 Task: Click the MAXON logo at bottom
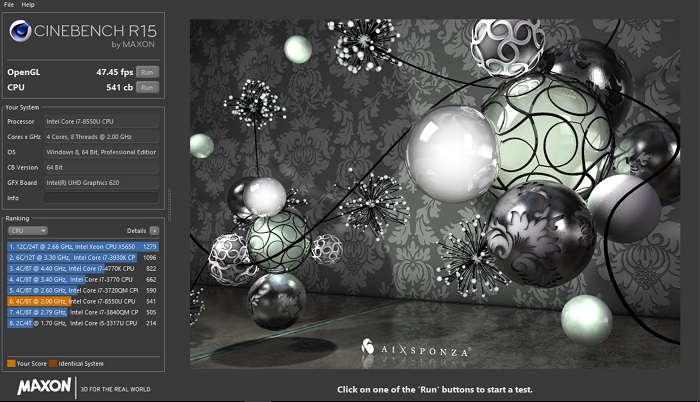tap(44, 387)
